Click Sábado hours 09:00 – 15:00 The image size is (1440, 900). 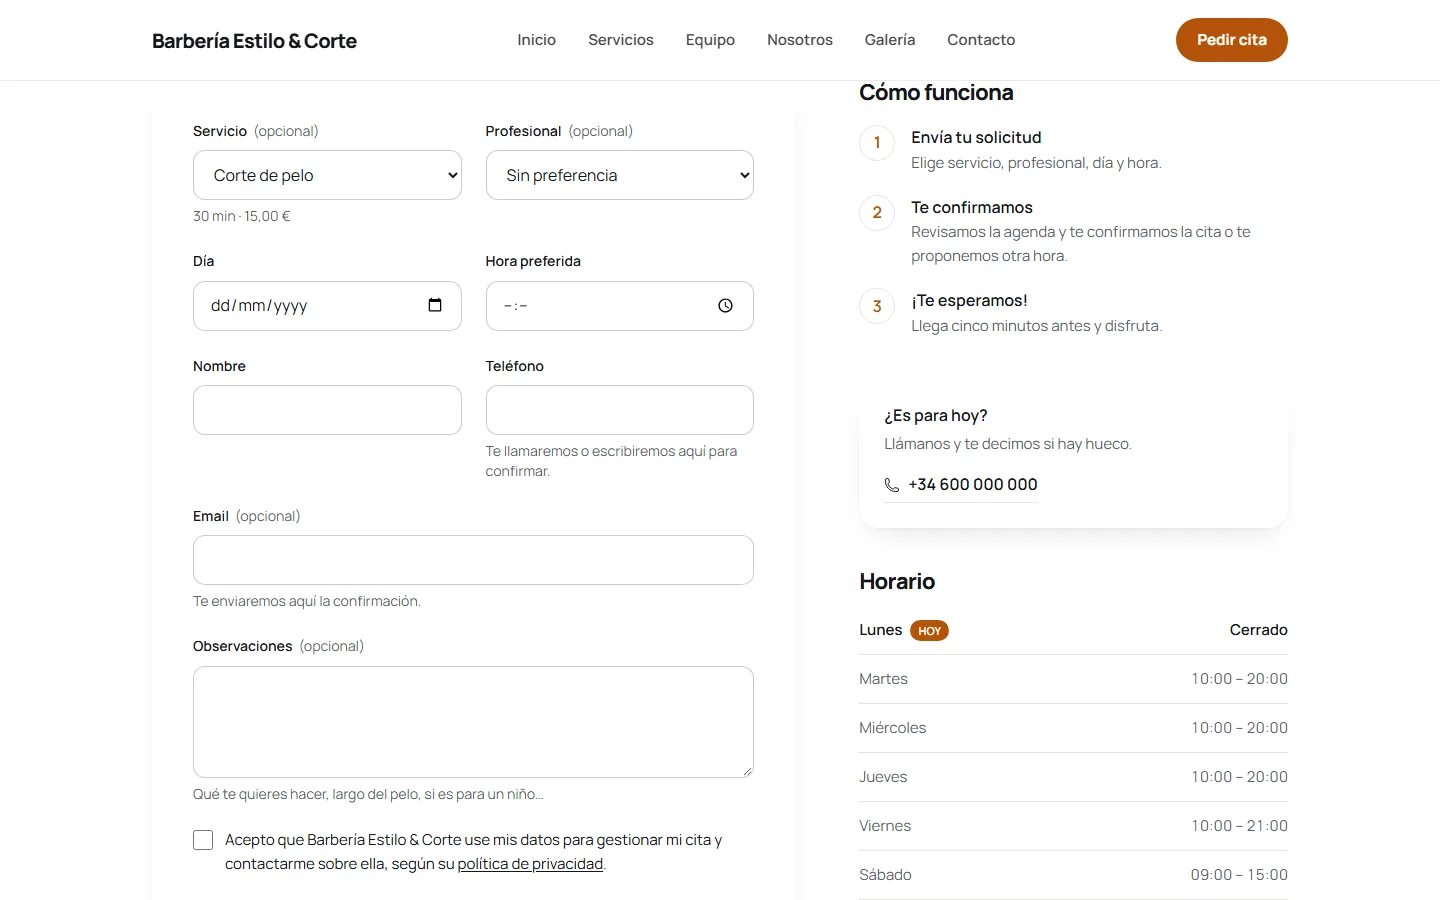[x=1239, y=875]
